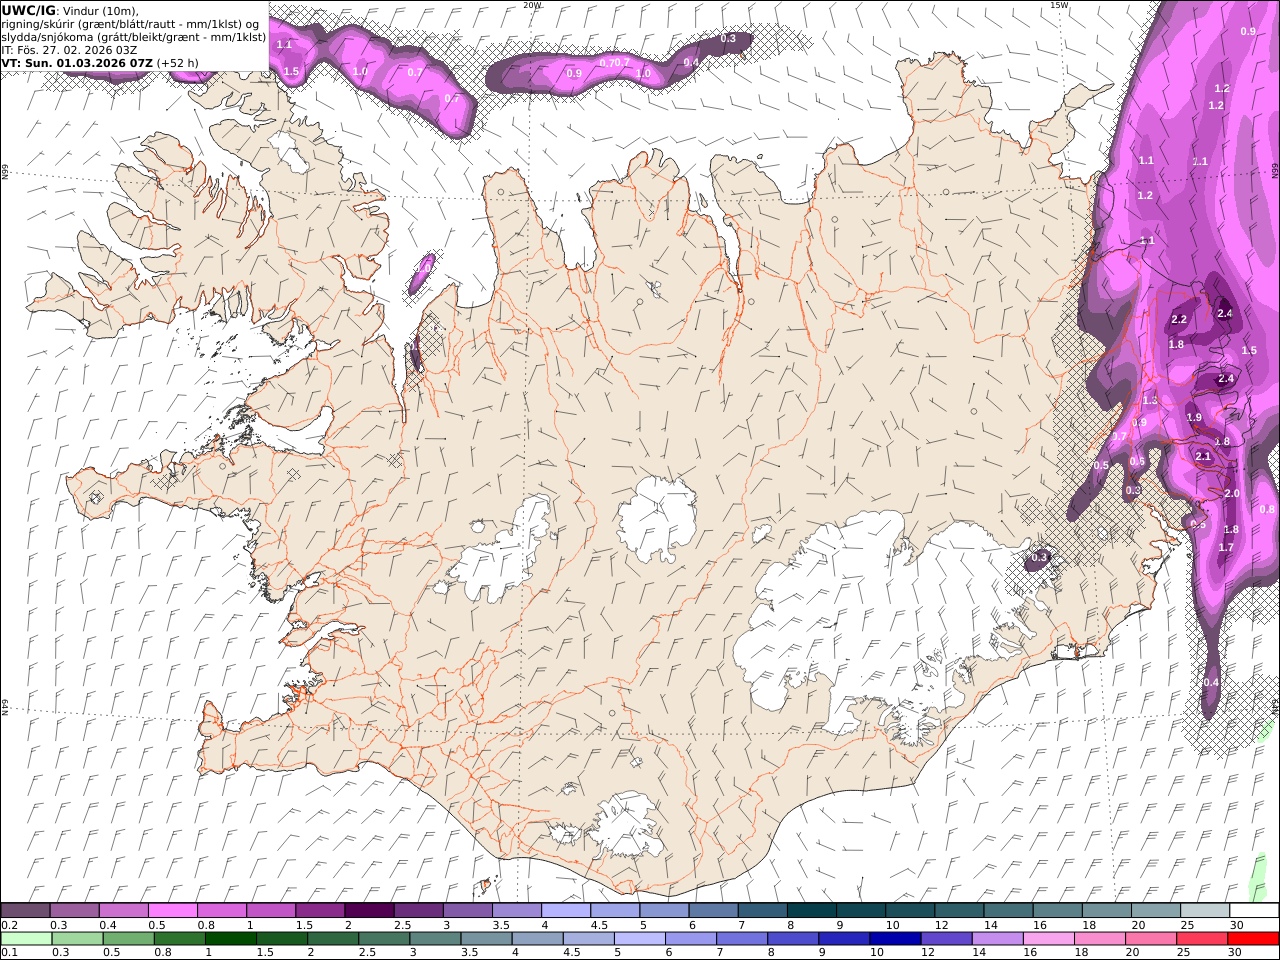Click the UWC/IG title in the header
Viewport: 1280px width, 960px height.
coord(27,10)
